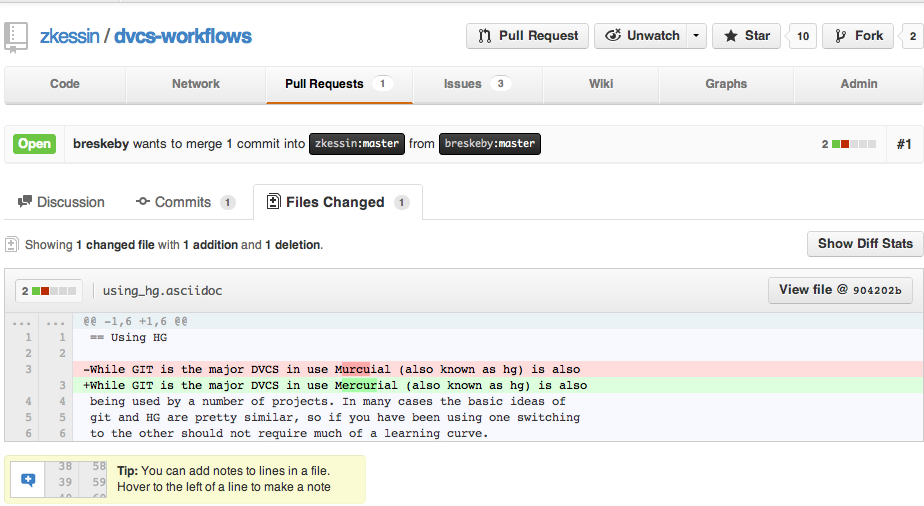
Task: Click the added line containing Mercurial
Action: (498, 385)
